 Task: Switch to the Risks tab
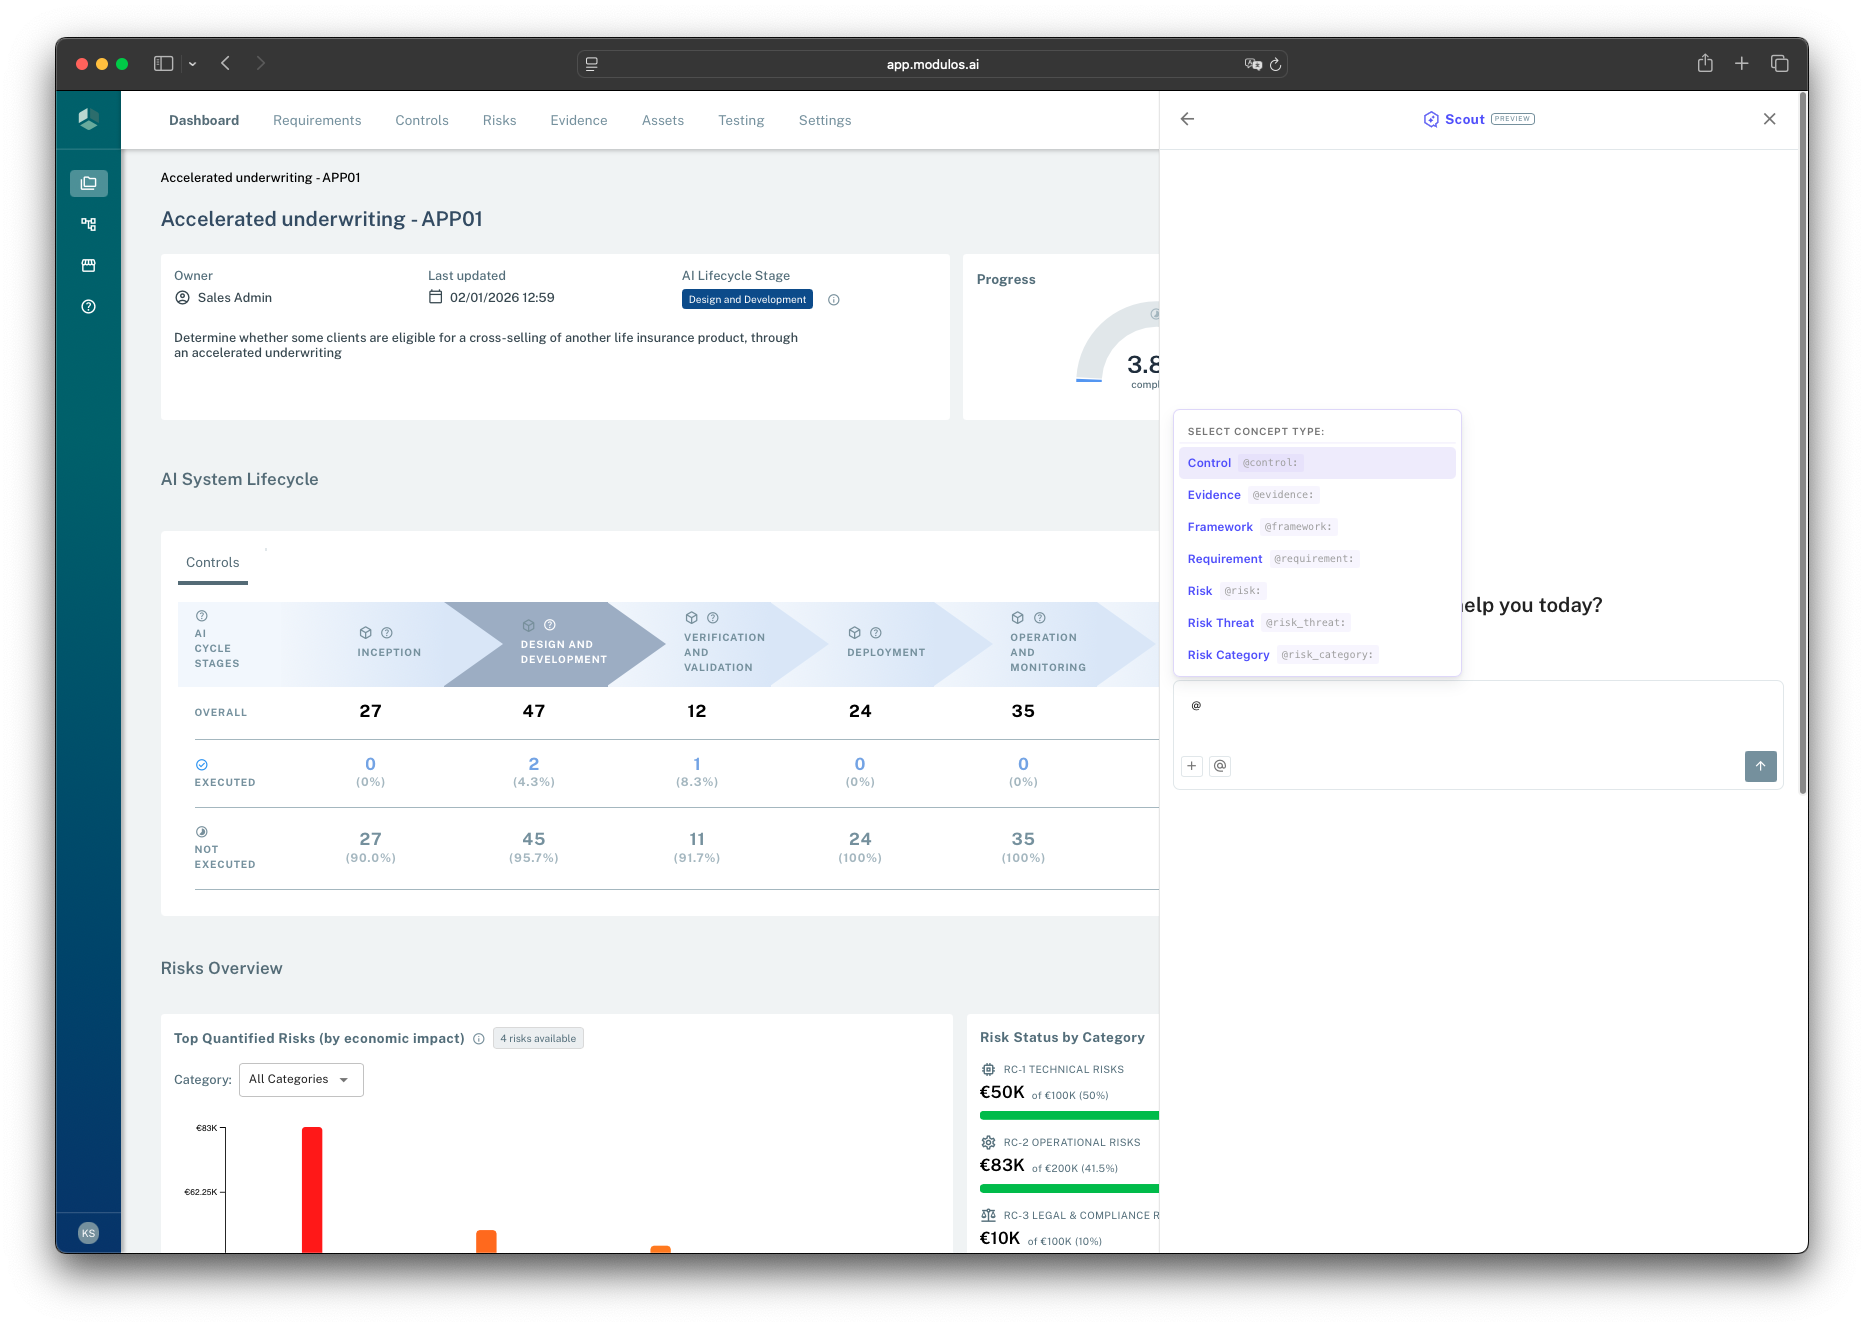(x=499, y=120)
